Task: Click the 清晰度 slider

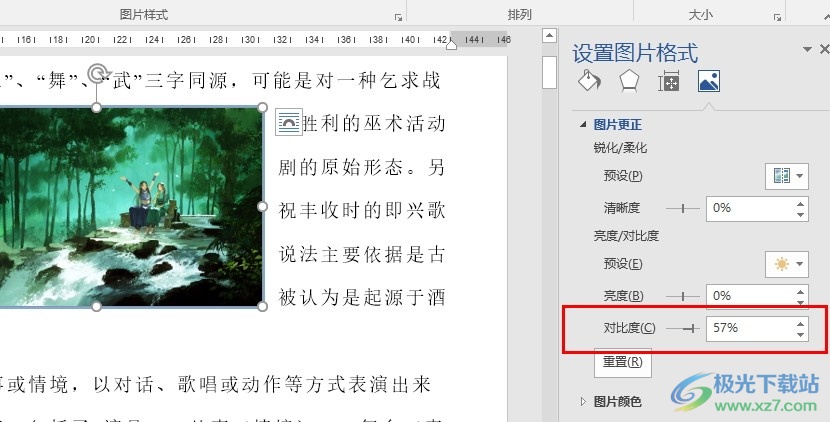Action: (683, 209)
